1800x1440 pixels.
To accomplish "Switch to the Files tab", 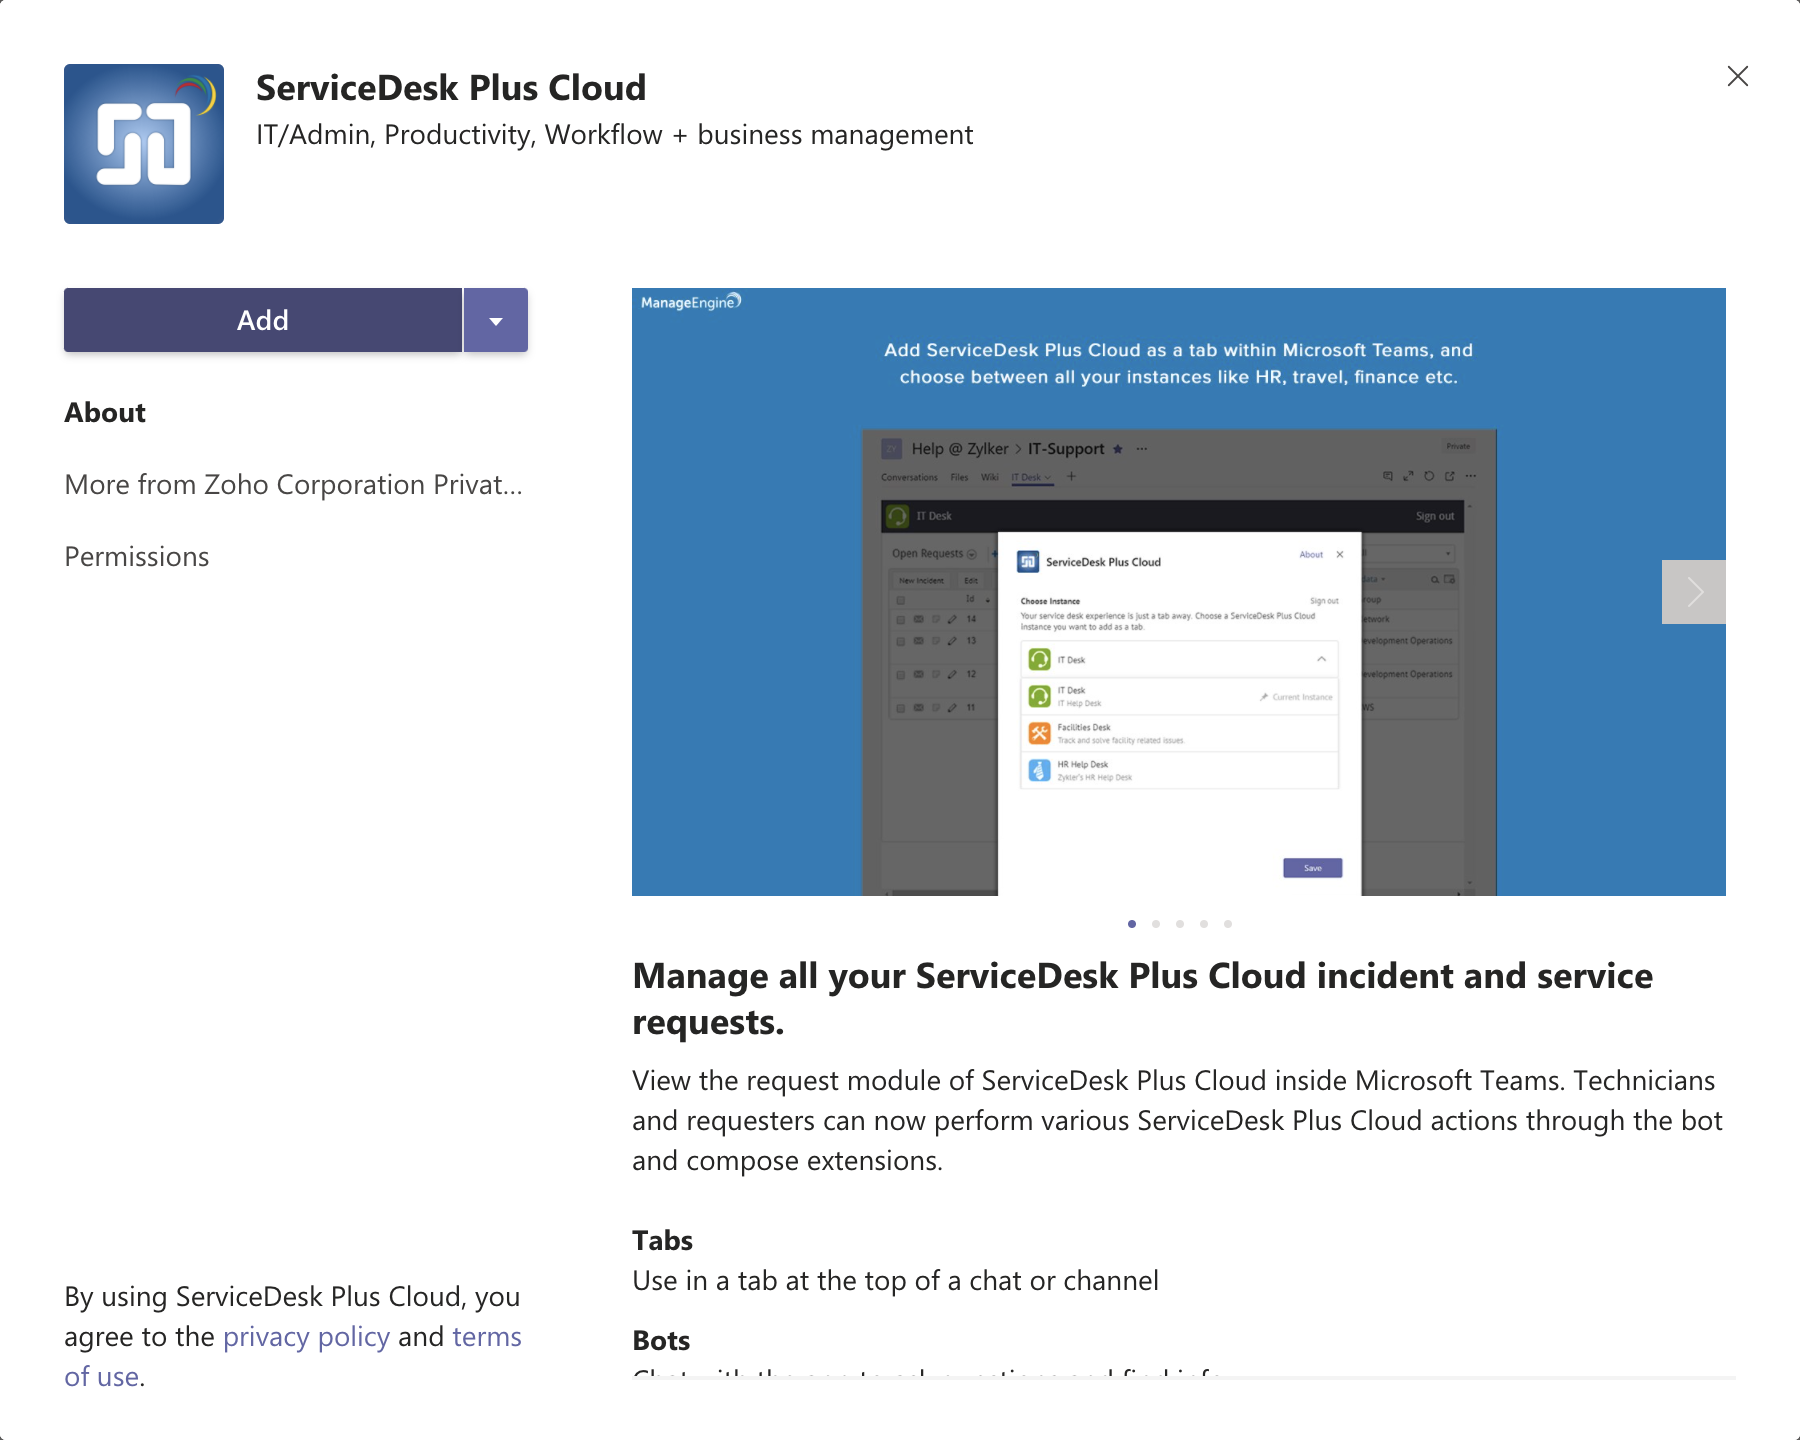I will (x=960, y=477).
